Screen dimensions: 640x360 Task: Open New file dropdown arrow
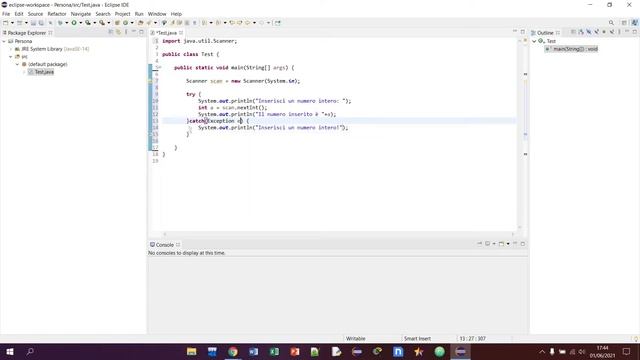[x=12, y=23]
